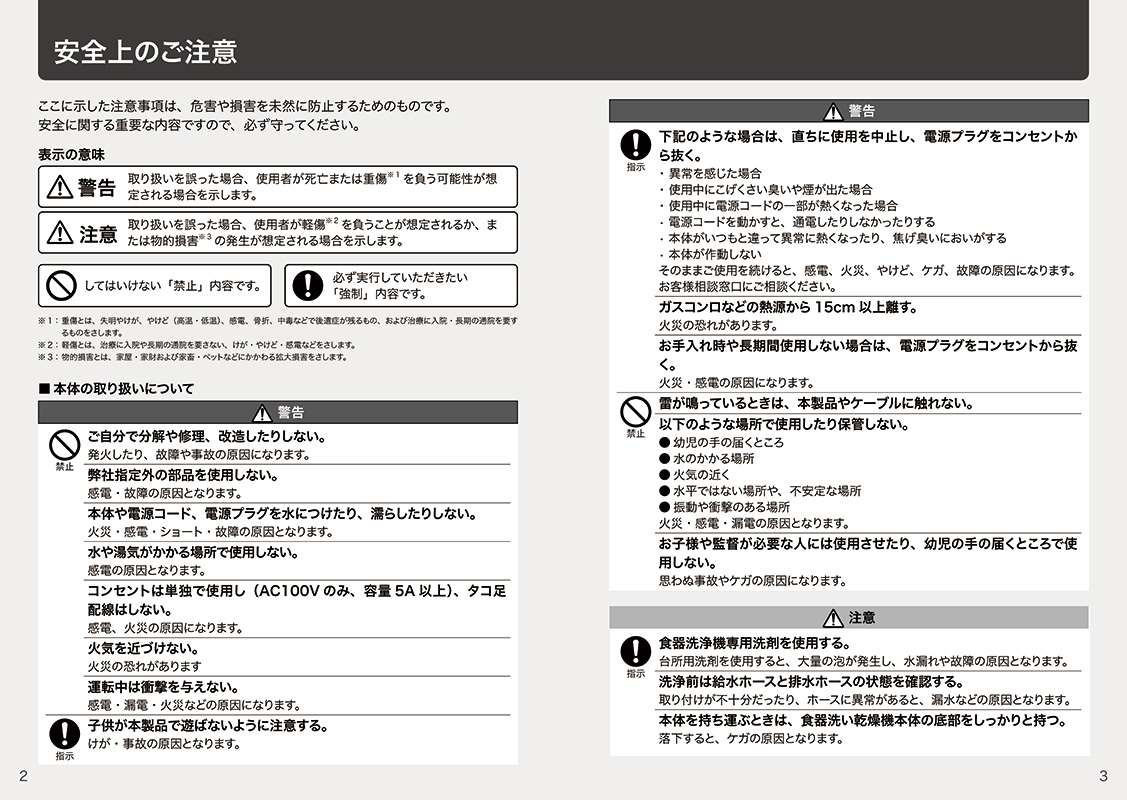This screenshot has width=1127, height=800.
Task: Click the line 弊社指定外の部品を使用しない。
Action: (183, 475)
